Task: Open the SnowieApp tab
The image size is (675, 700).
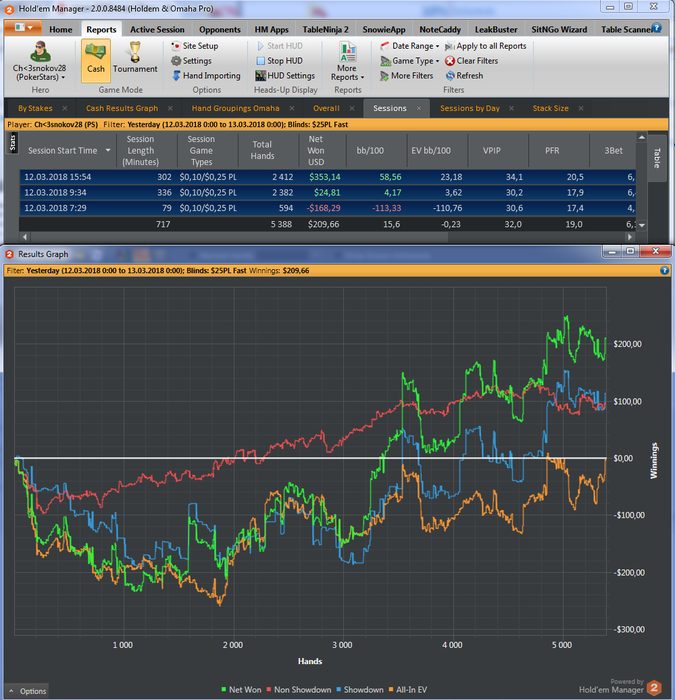Action: 384,29
